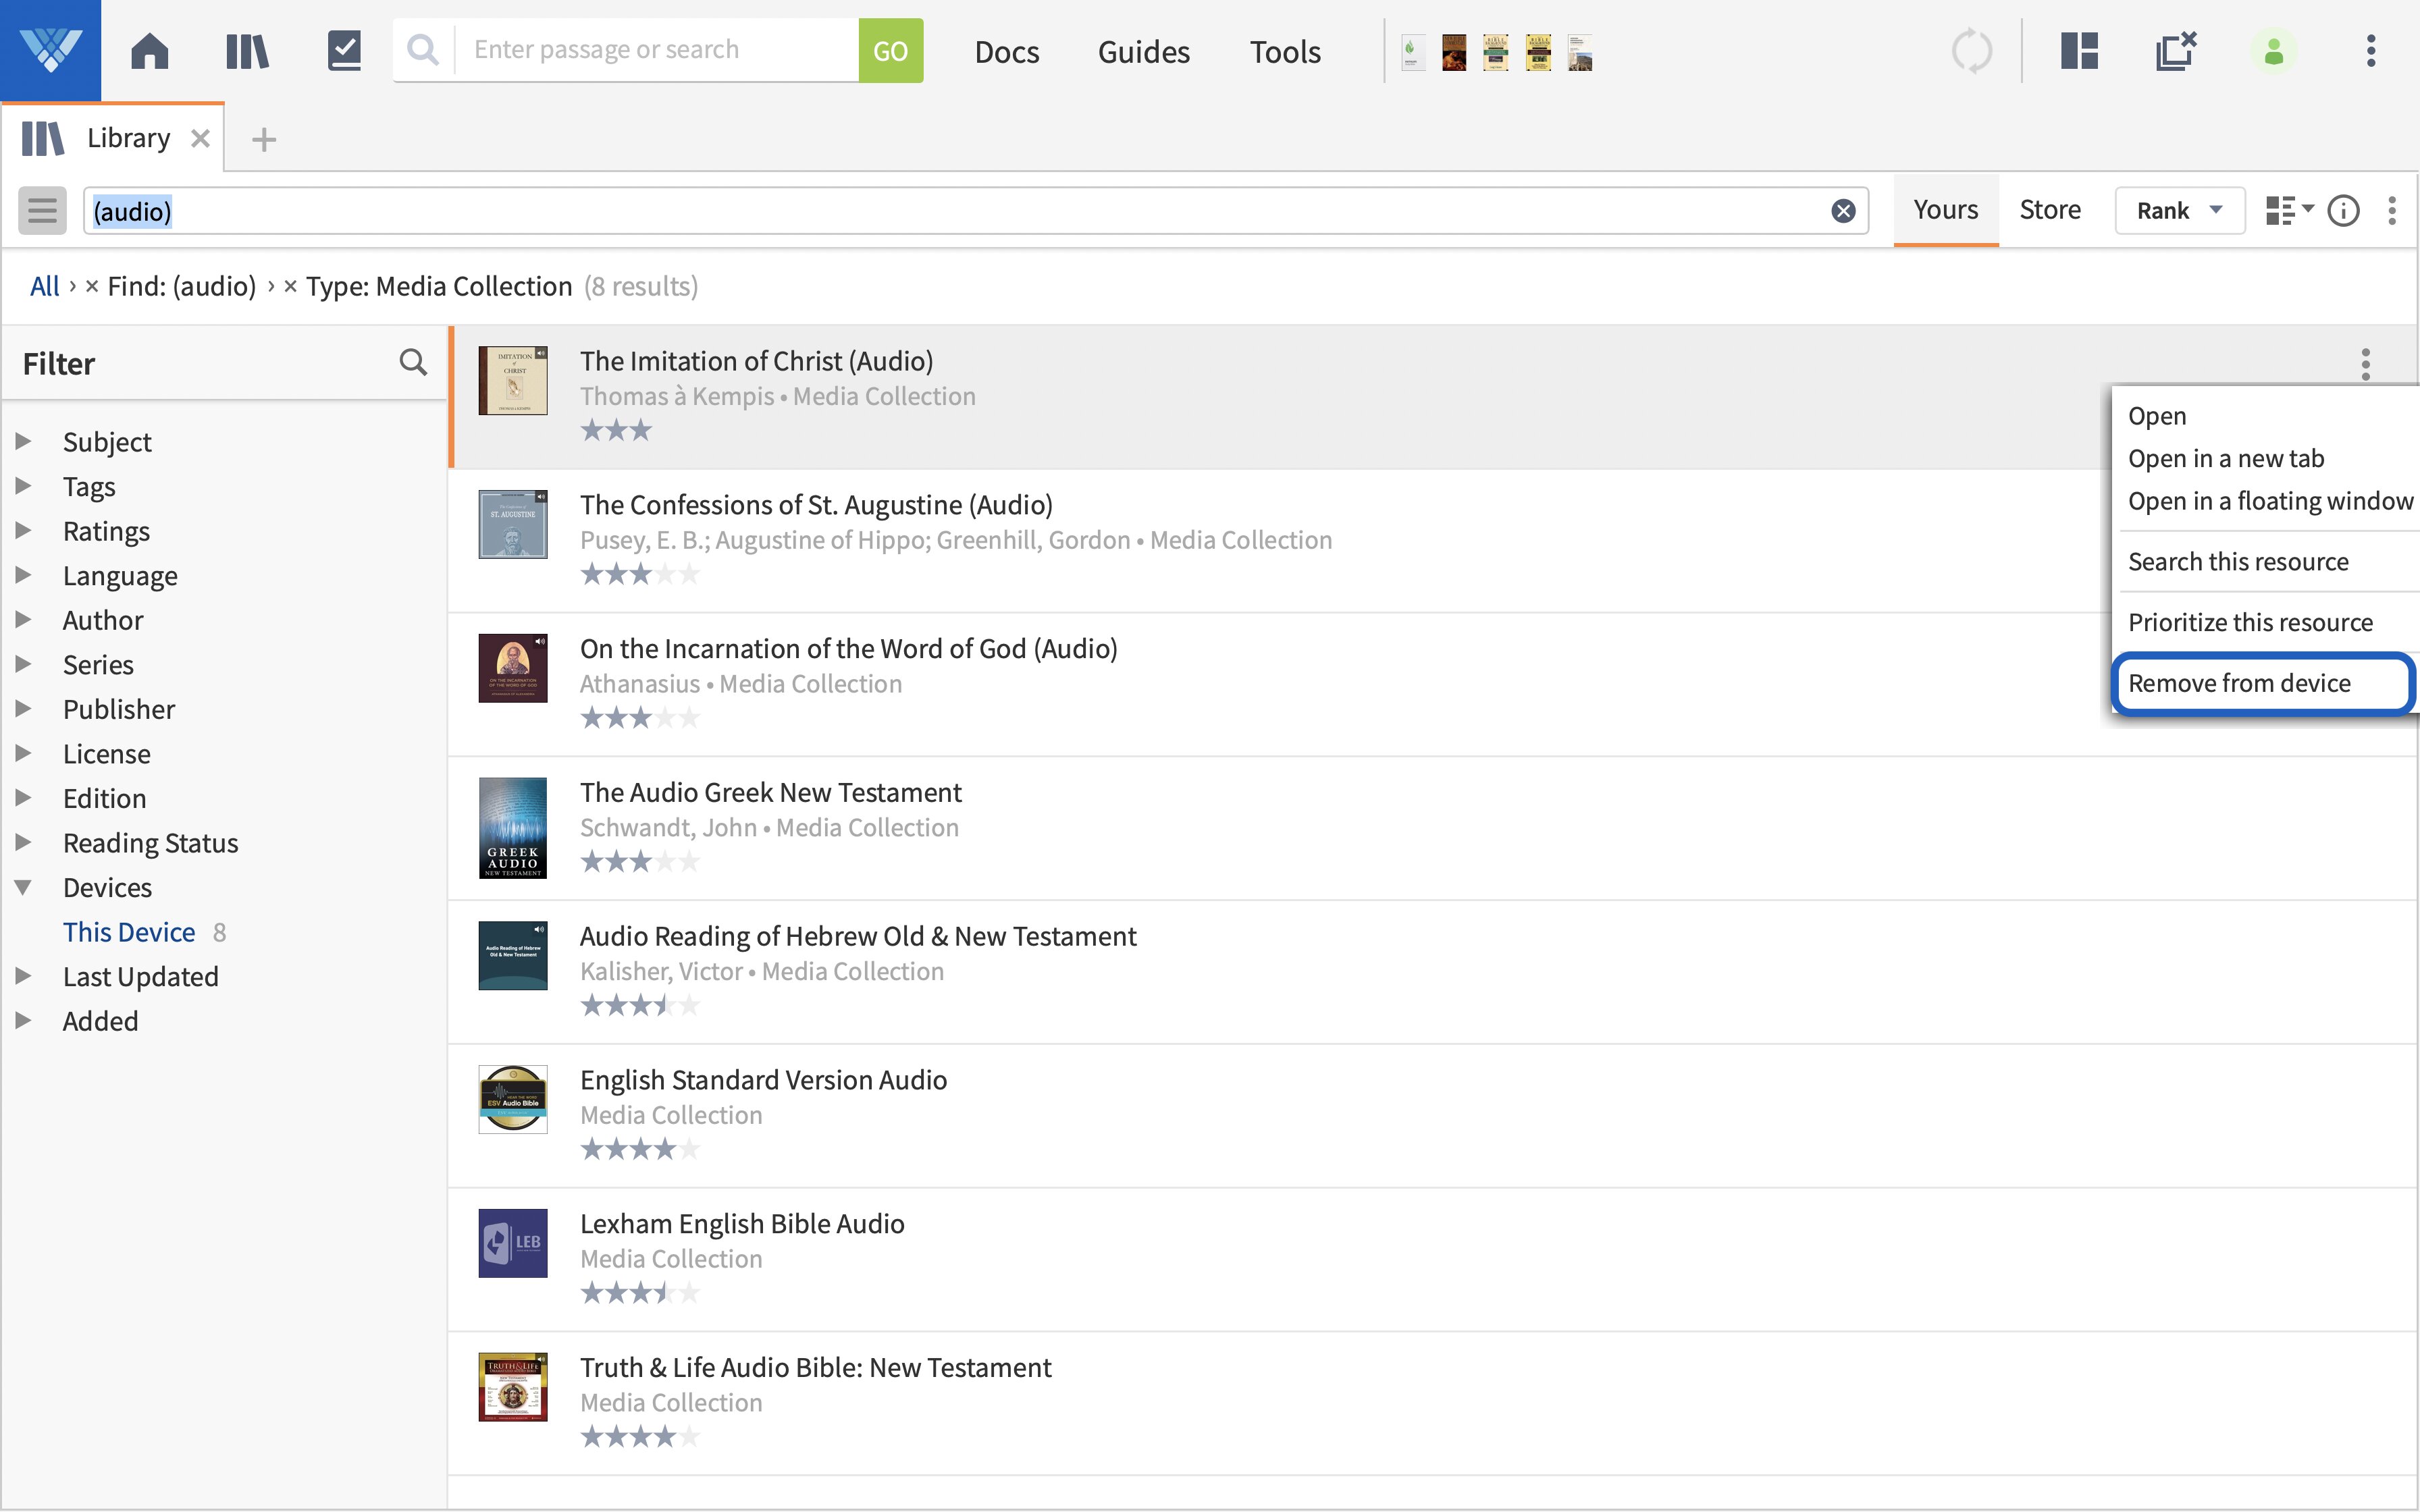Screen dimensions: 2420x1512
Task: Set Truth & Life Audio Bible rating stars
Action: point(640,1437)
